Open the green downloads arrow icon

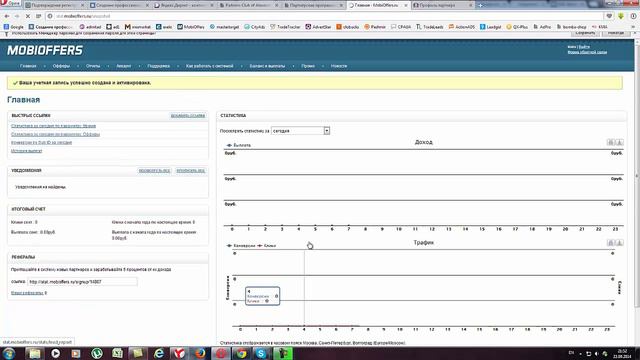621,16
